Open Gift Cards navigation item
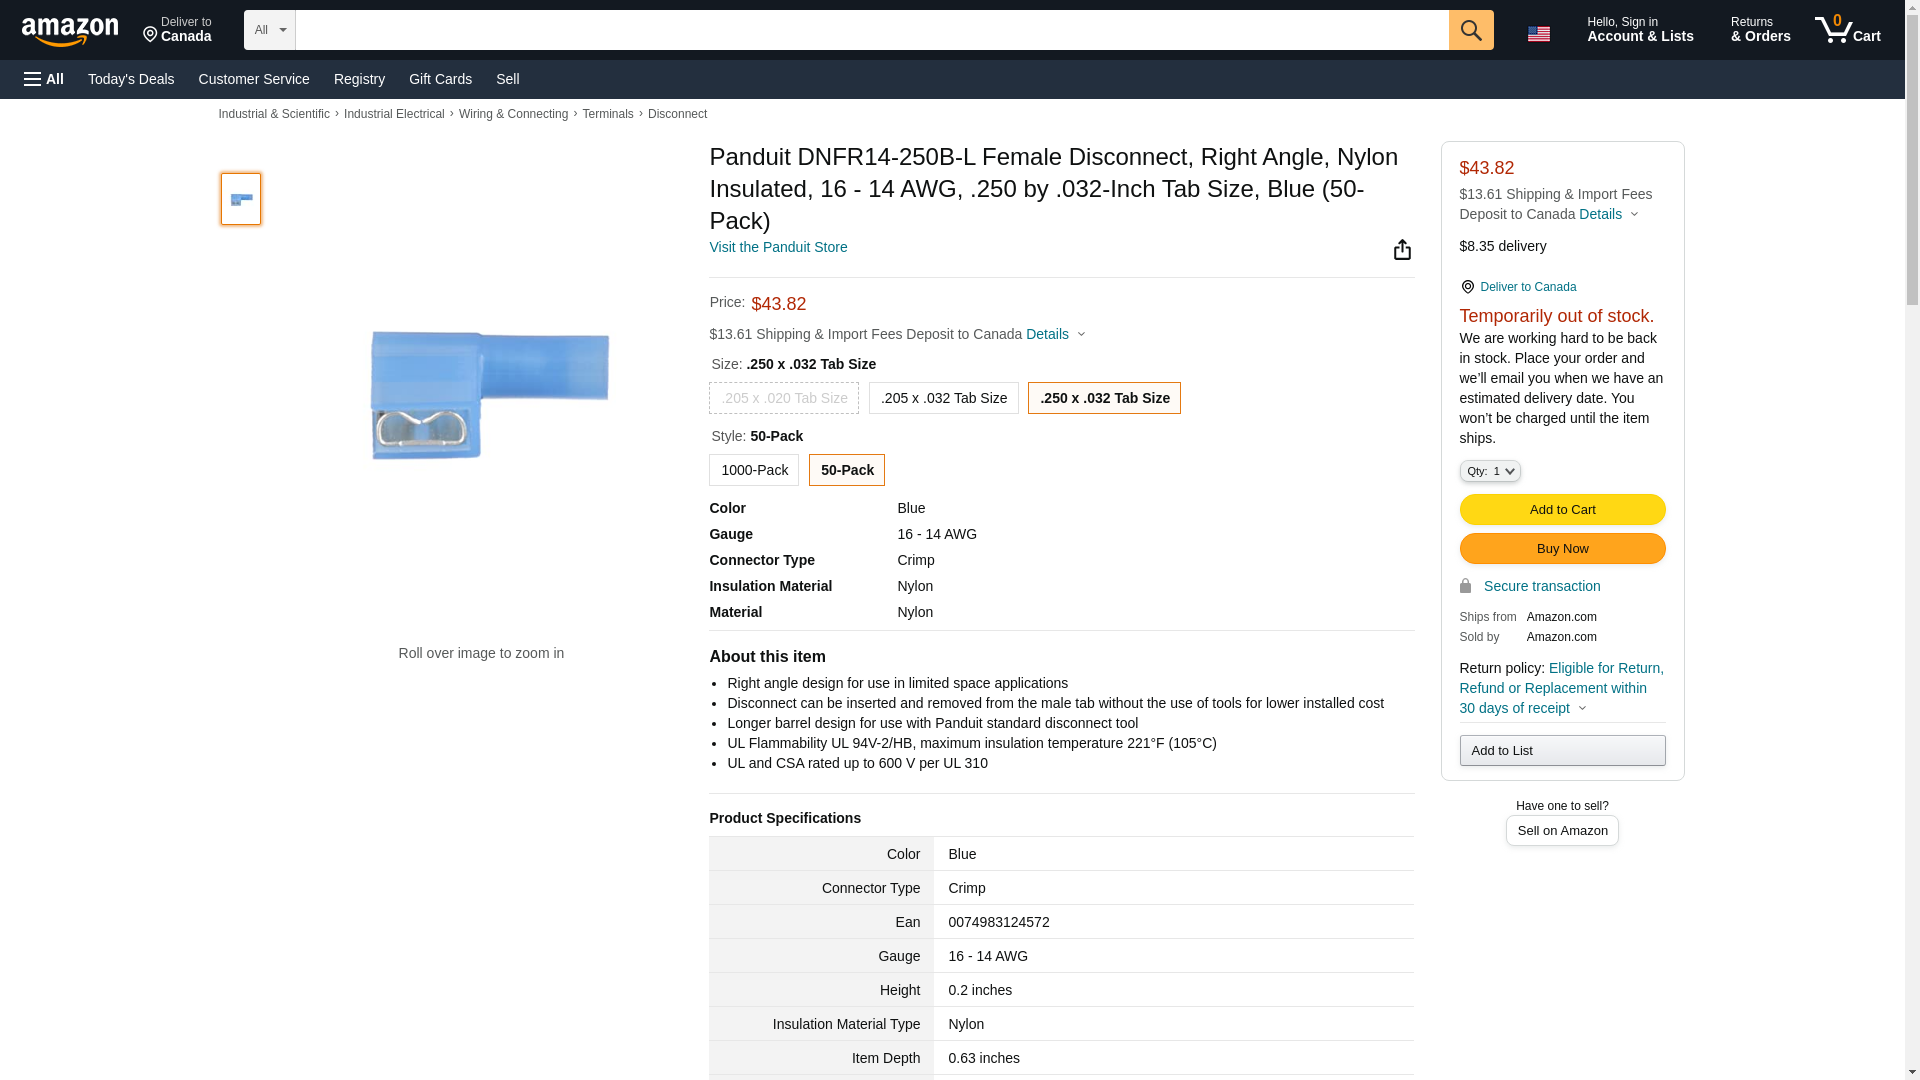Screen dimensions: 1920x1080 point(440,79)
